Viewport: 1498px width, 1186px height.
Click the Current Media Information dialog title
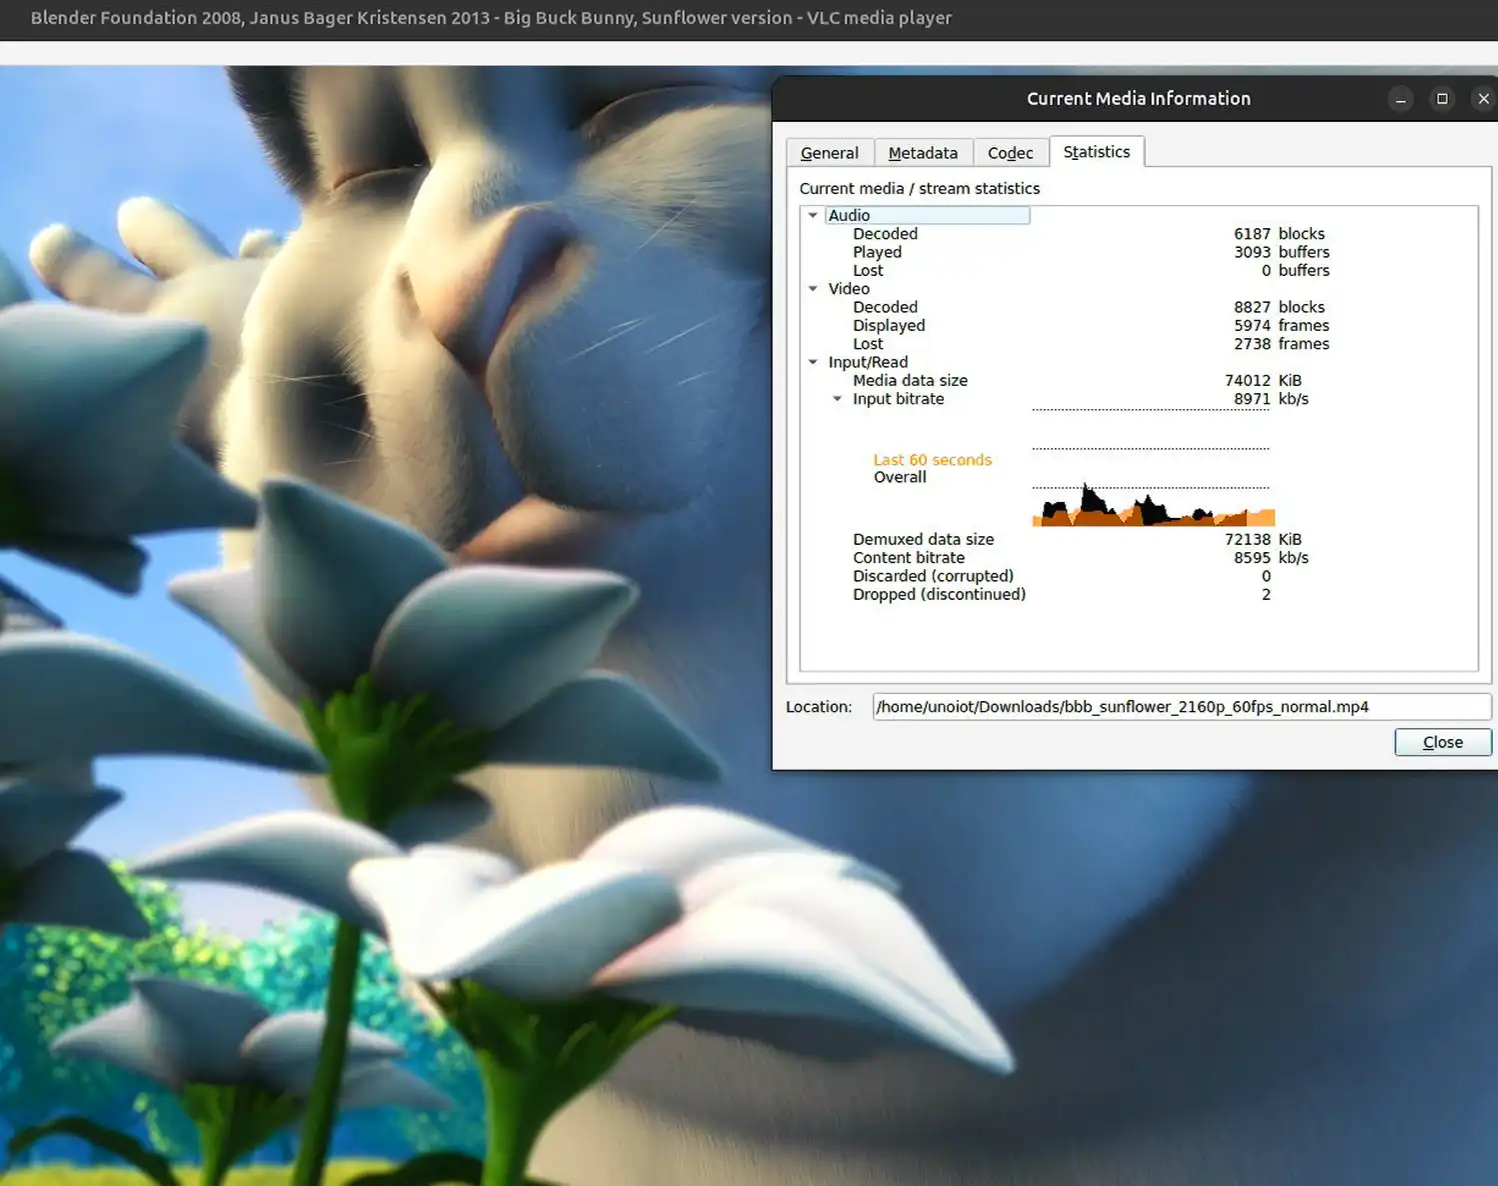(1138, 98)
